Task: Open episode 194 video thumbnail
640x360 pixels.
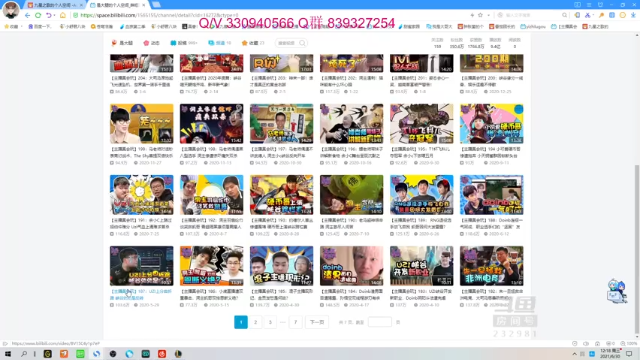Action: coord(491,124)
